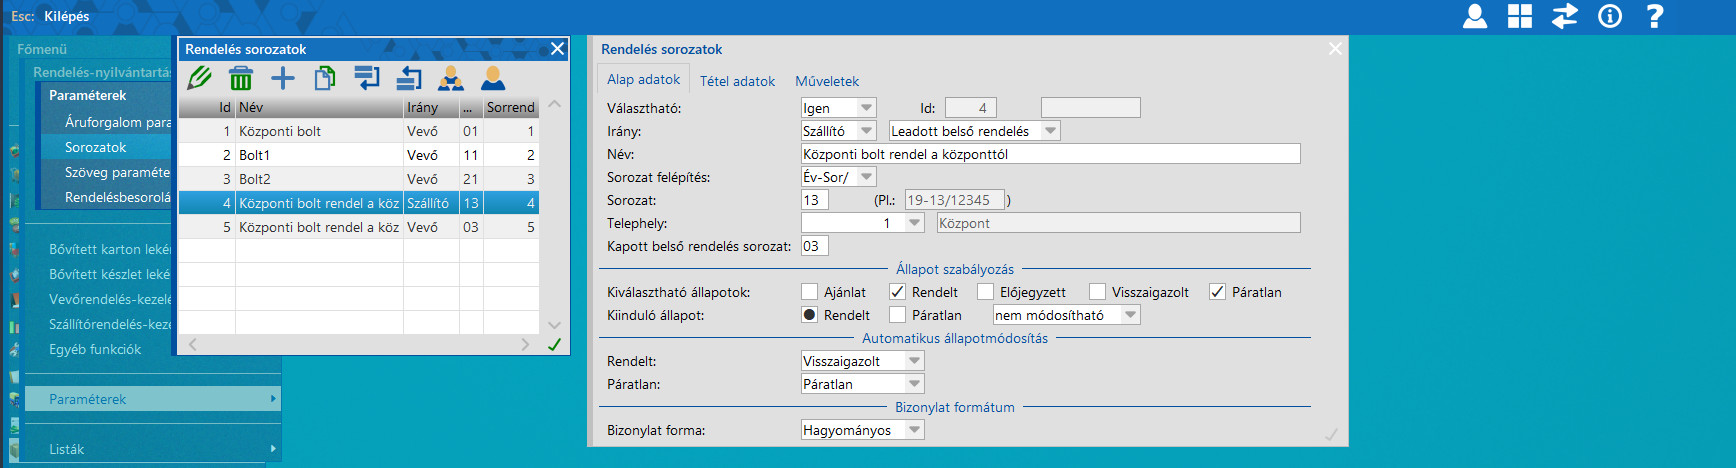The image size is (1736, 468).
Task: Click the Sorrend column header
Action: click(510, 107)
